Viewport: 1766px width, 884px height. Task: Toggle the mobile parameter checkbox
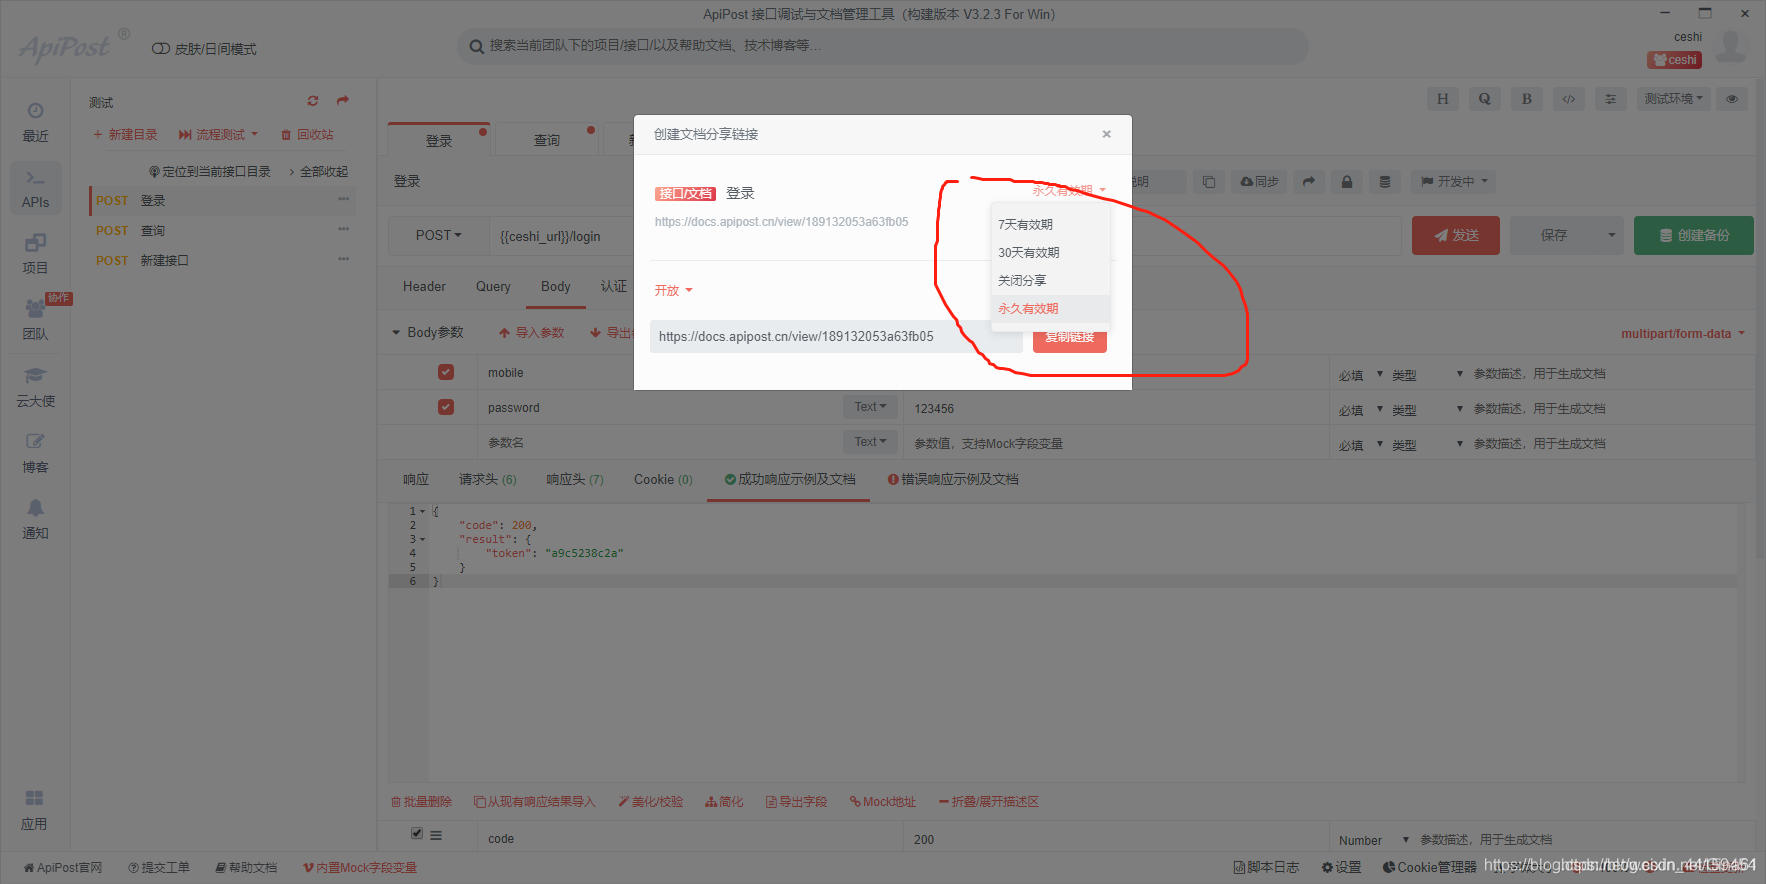[x=446, y=372]
